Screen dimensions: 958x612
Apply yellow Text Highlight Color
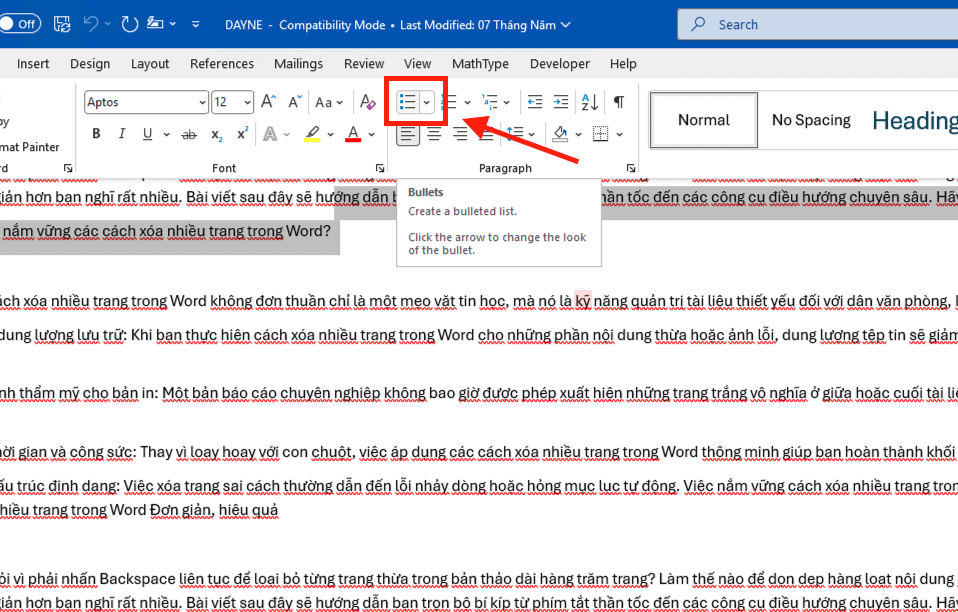coord(312,134)
